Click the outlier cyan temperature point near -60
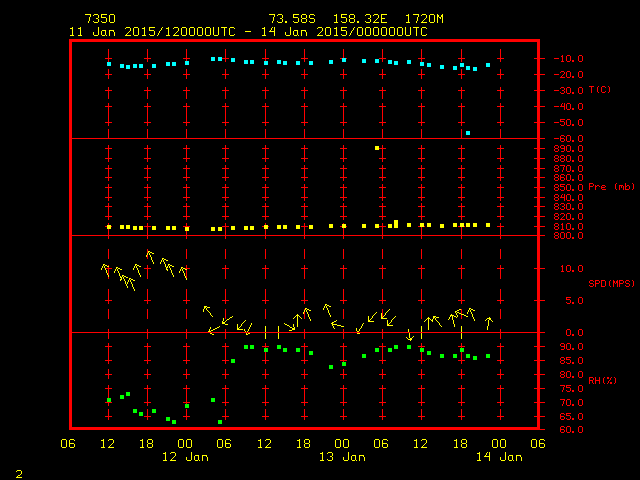Viewport: 640px width, 480px height. click(x=467, y=133)
